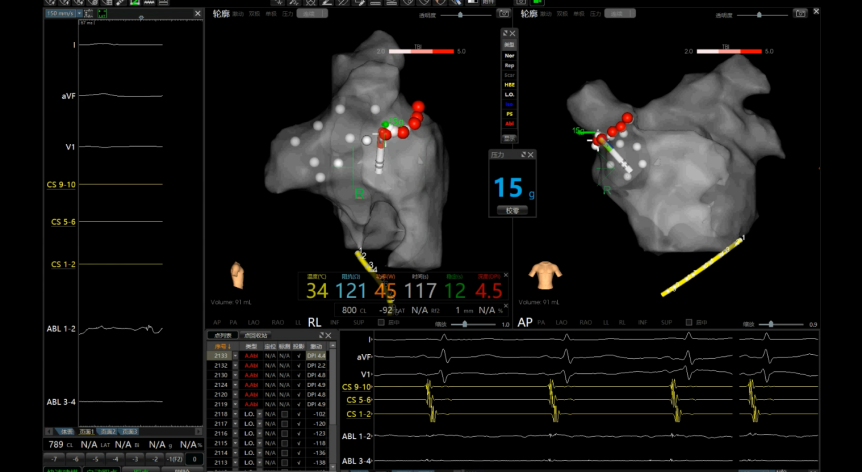Take snapshot of AP map view
Screen dimensions: 862x472
800,13
